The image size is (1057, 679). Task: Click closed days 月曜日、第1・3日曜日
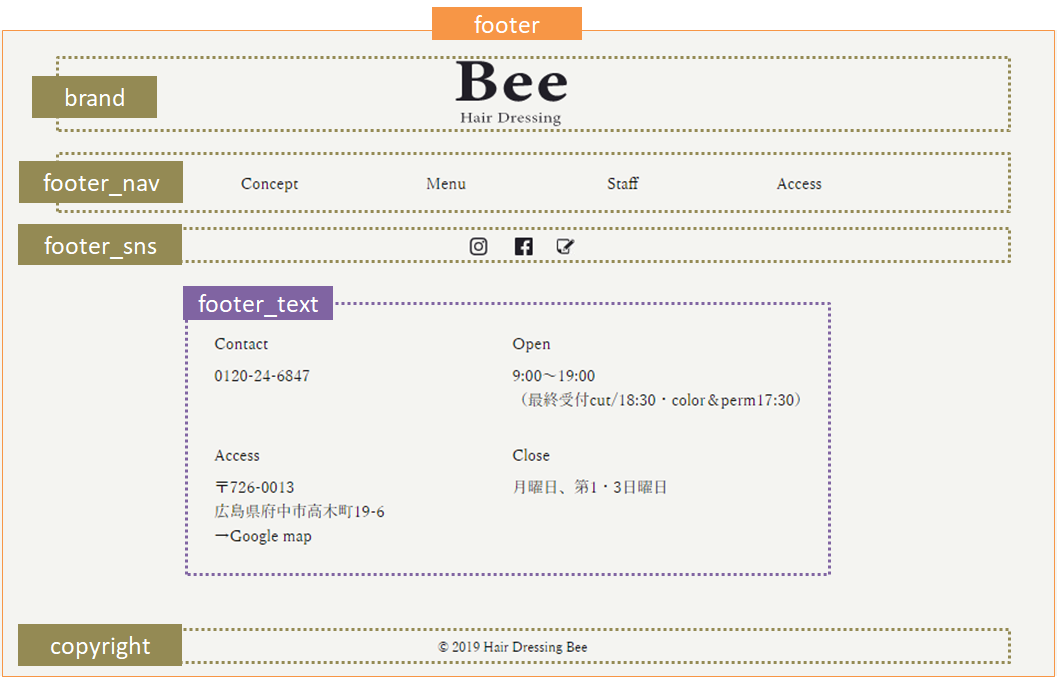point(590,488)
